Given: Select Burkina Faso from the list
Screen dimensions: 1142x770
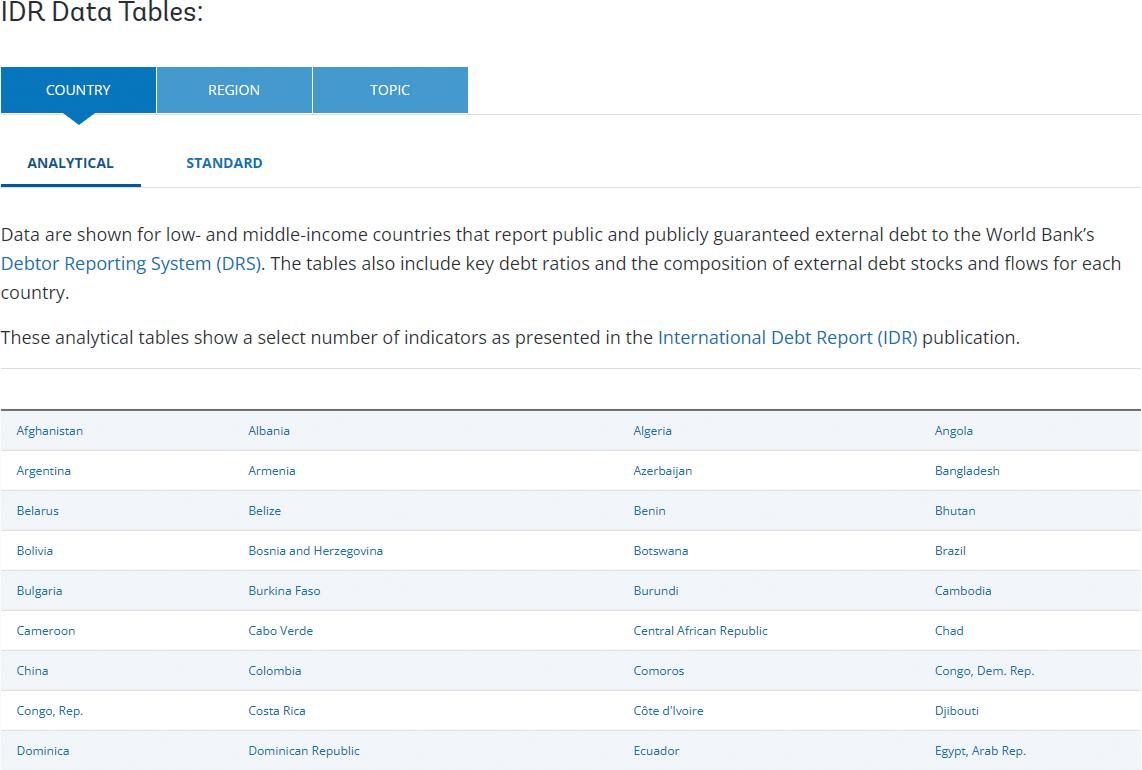Looking at the screenshot, I should point(284,591).
